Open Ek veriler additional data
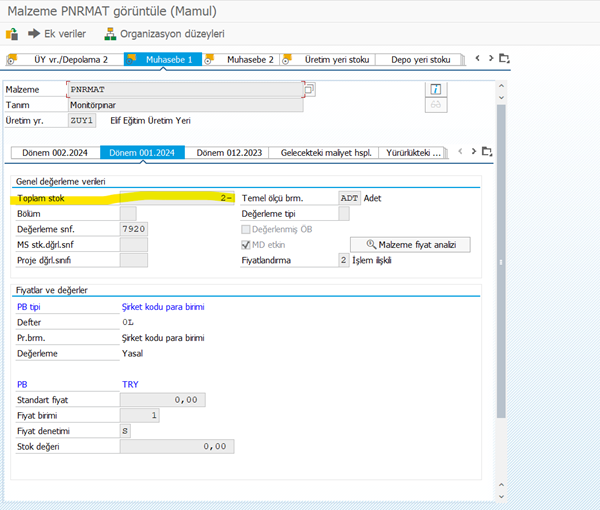600x510 pixels. (59, 33)
